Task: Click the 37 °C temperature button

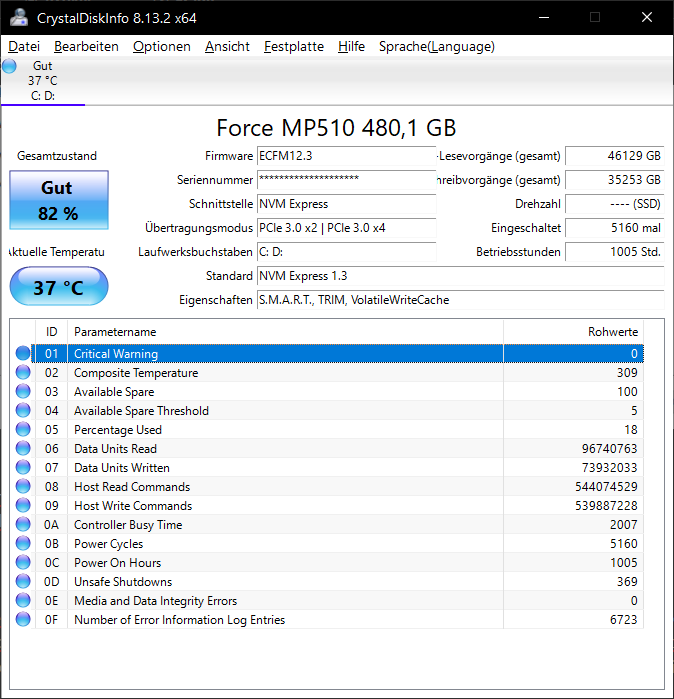Action: click(59, 287)
